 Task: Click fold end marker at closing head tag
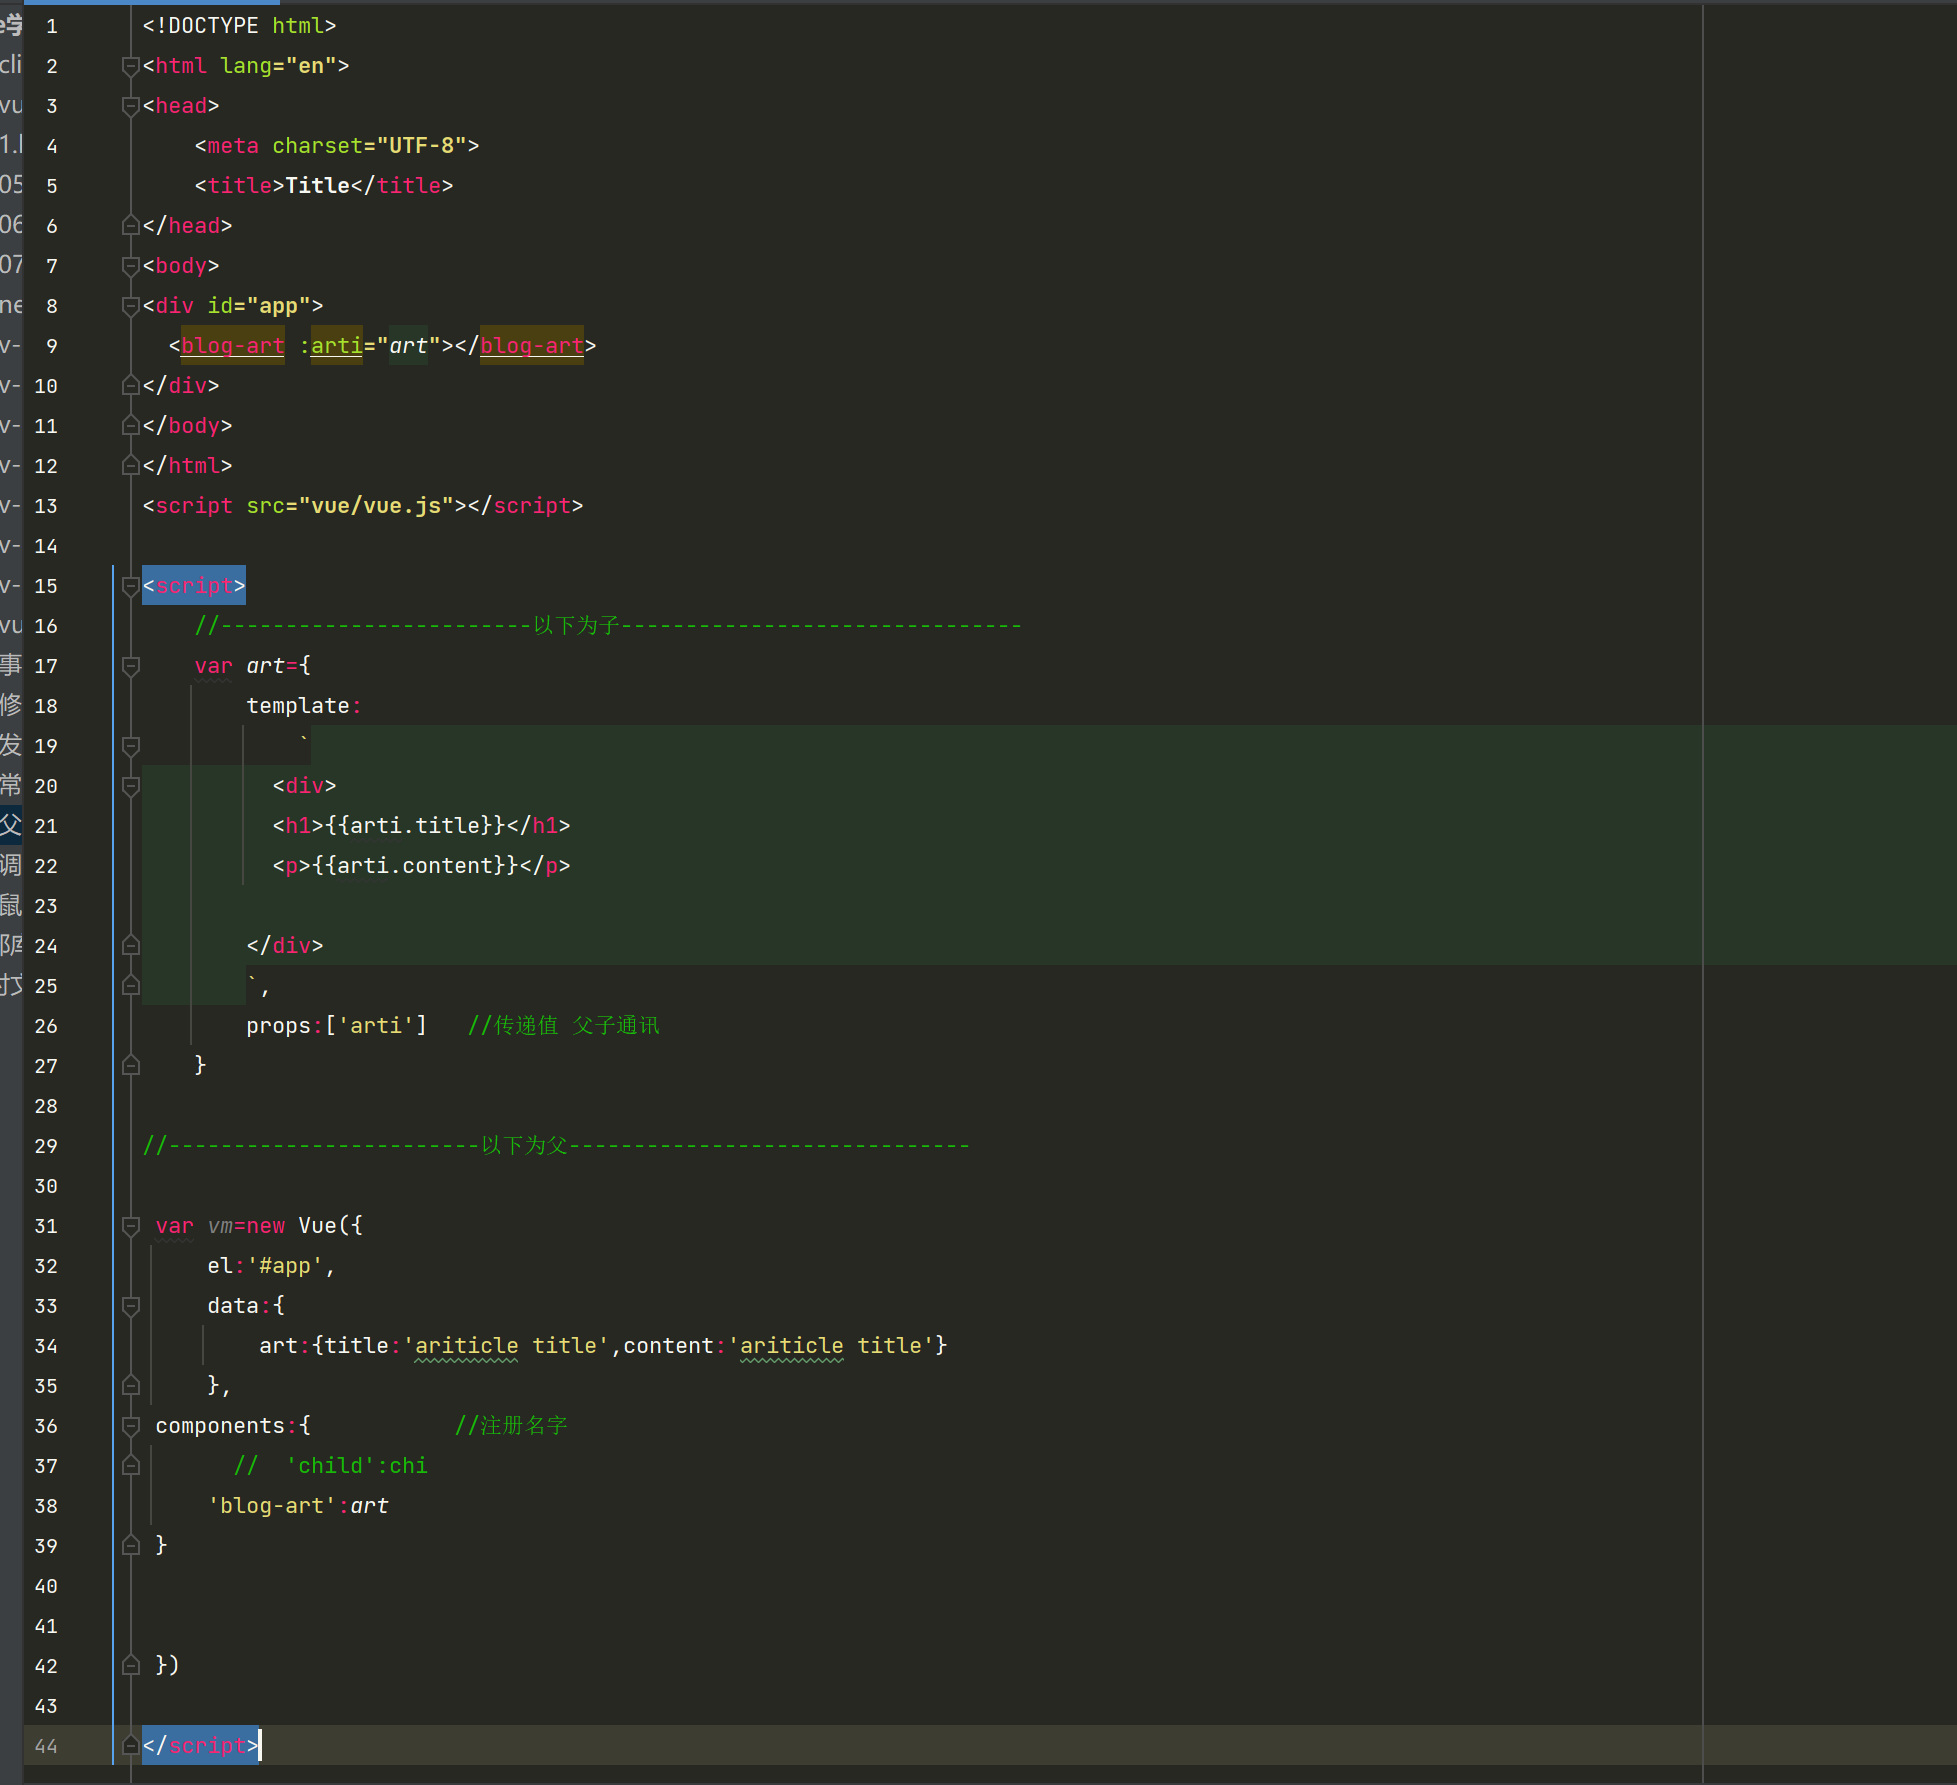click(130, 226)
